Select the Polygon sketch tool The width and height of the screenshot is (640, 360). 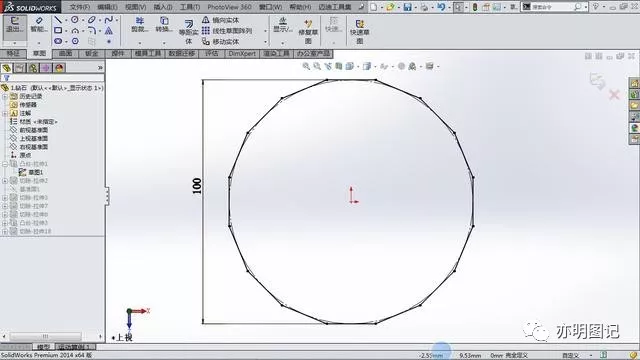pos(75,41)
